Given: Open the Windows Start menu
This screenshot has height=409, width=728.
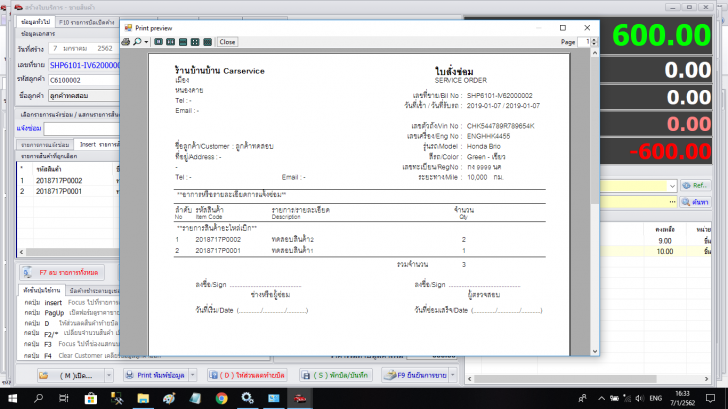Looking at the screenshot, I should (x=13, y=398).
